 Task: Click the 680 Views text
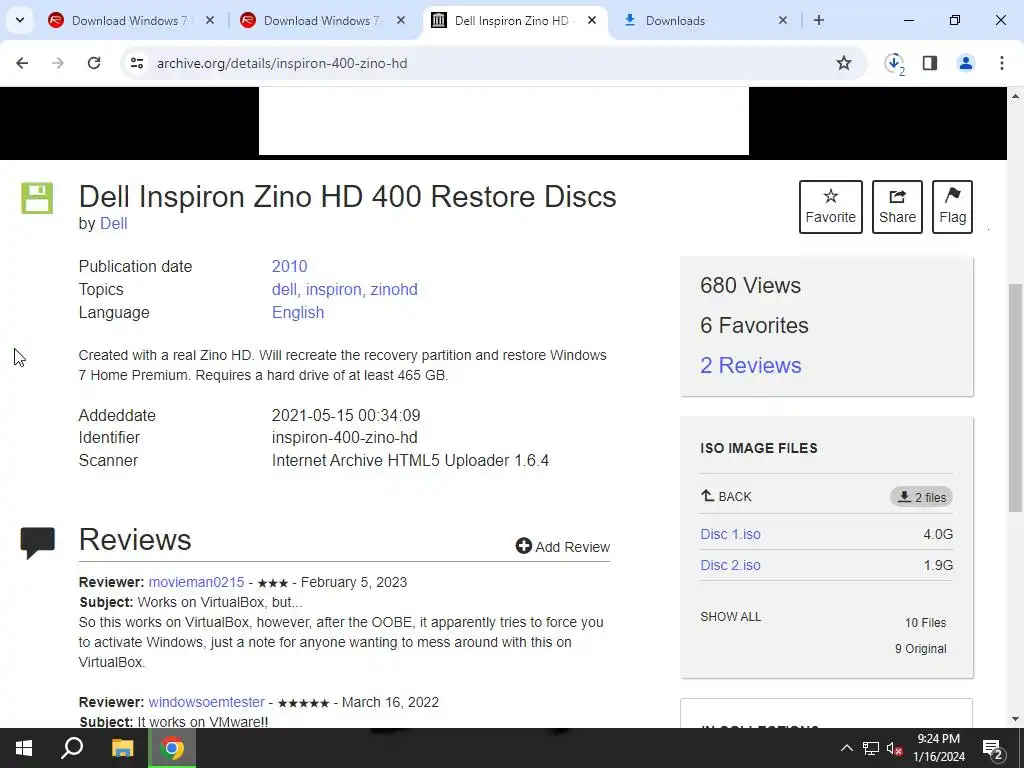[x=750, y=285]
